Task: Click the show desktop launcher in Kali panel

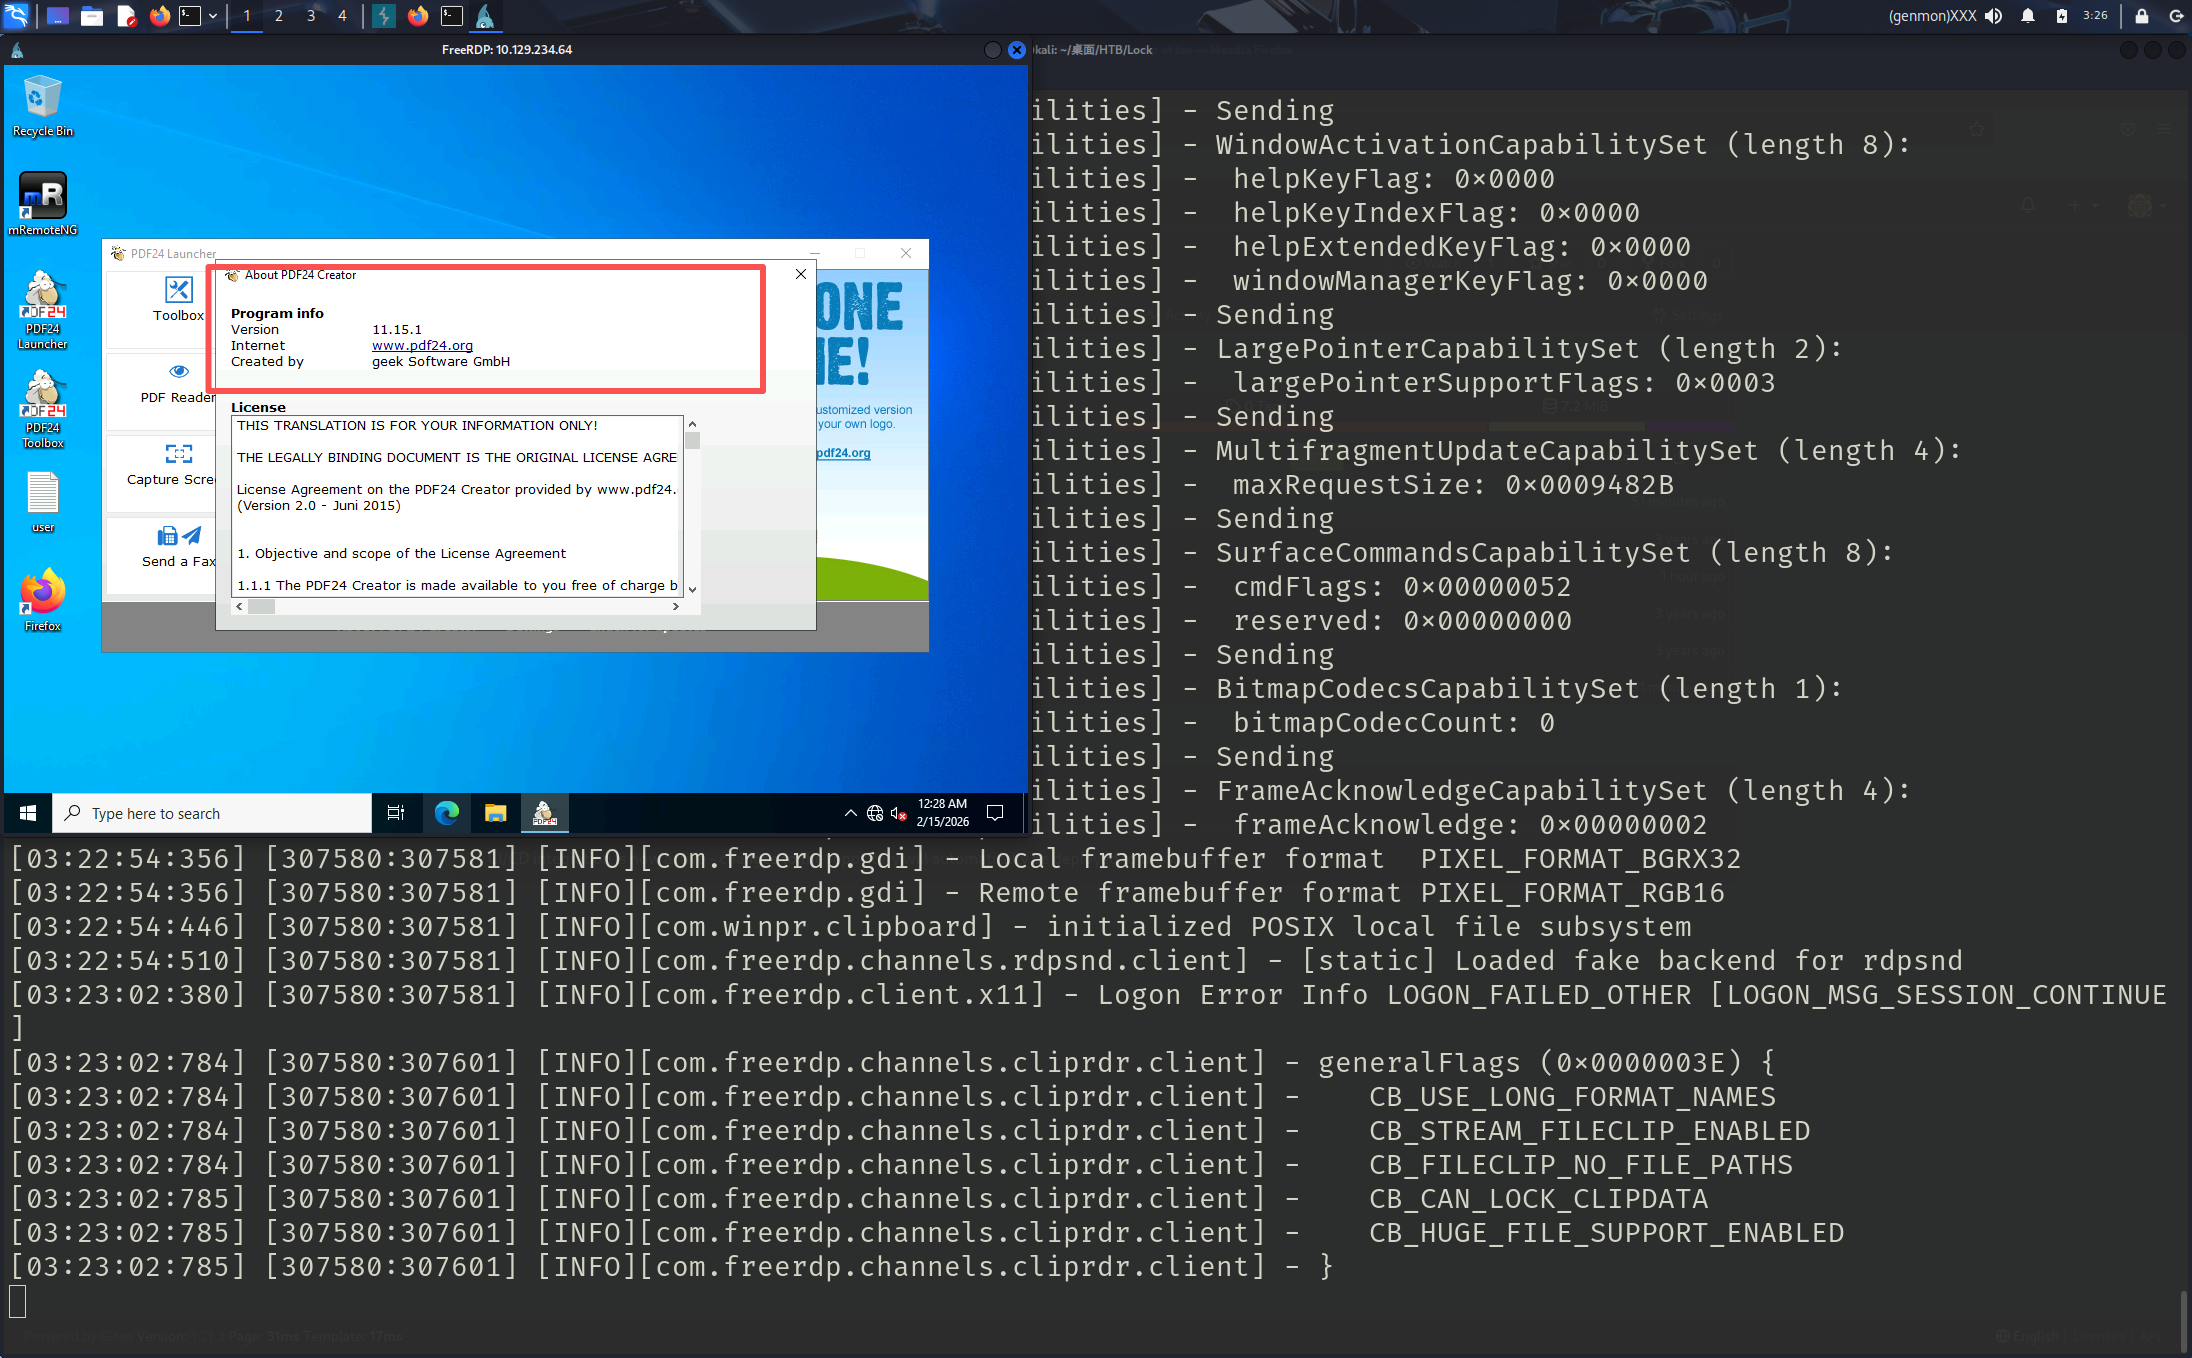Action: point(58,16)
